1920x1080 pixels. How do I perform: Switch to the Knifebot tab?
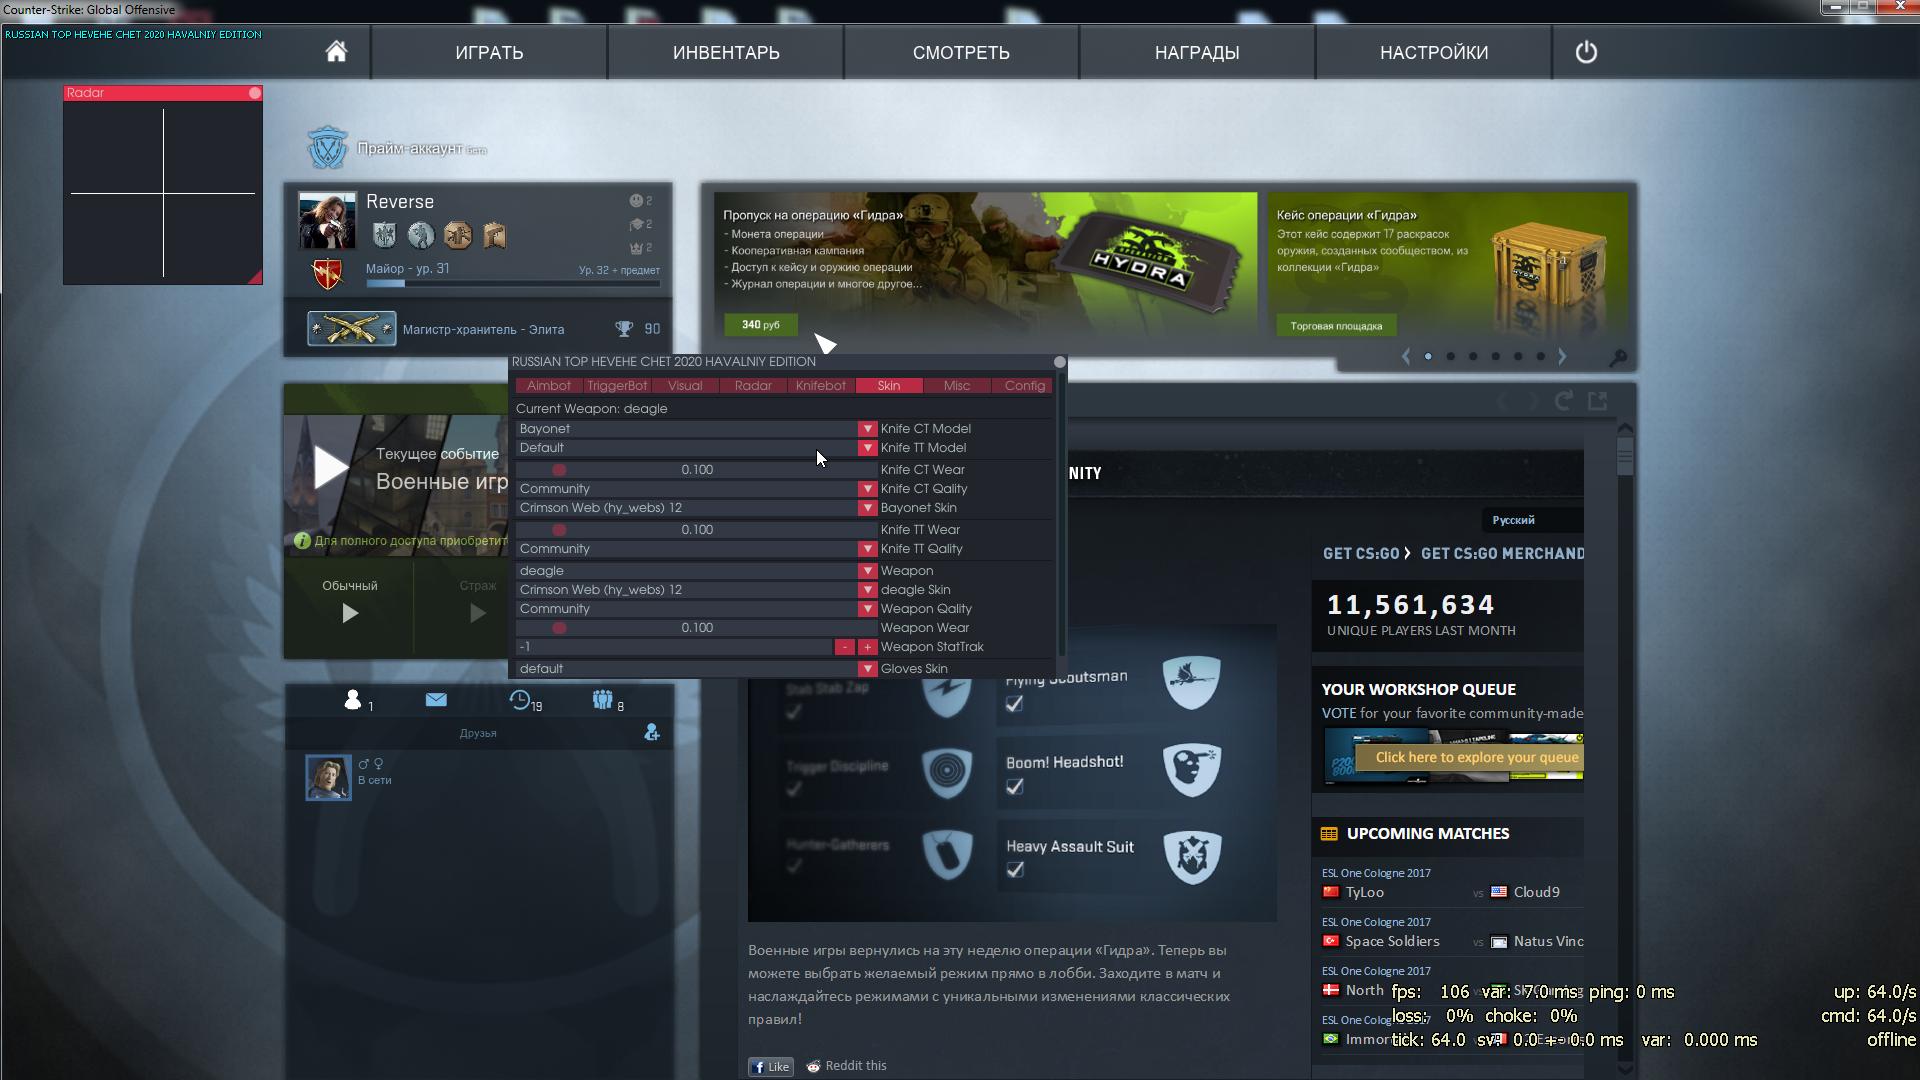[821, 386]
